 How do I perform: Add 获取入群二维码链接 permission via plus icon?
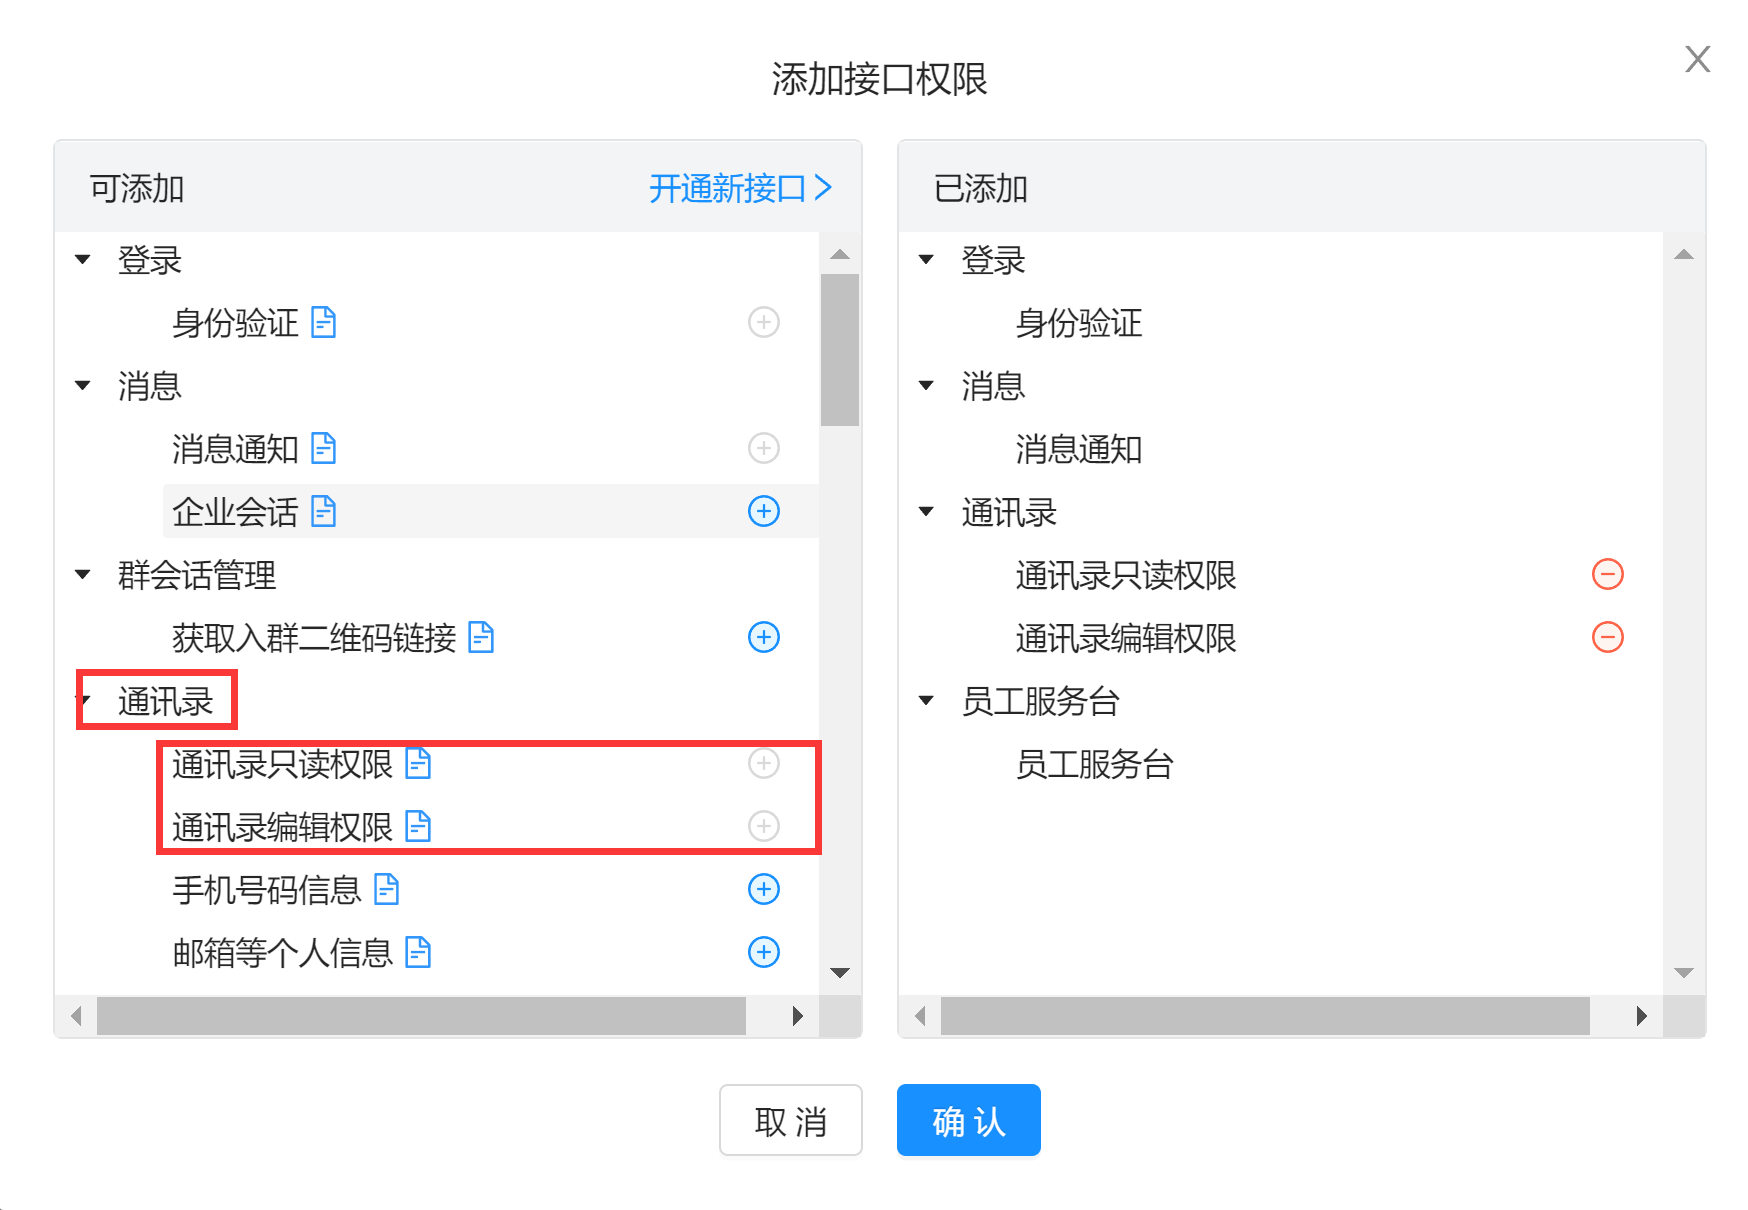click(764, 637)
